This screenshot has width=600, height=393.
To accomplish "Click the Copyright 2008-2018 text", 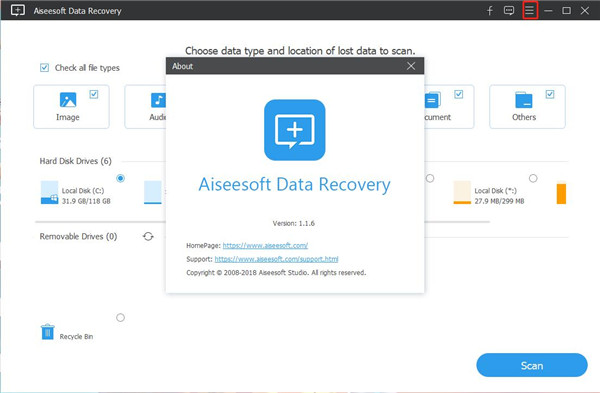I will [x=276, y=273].
